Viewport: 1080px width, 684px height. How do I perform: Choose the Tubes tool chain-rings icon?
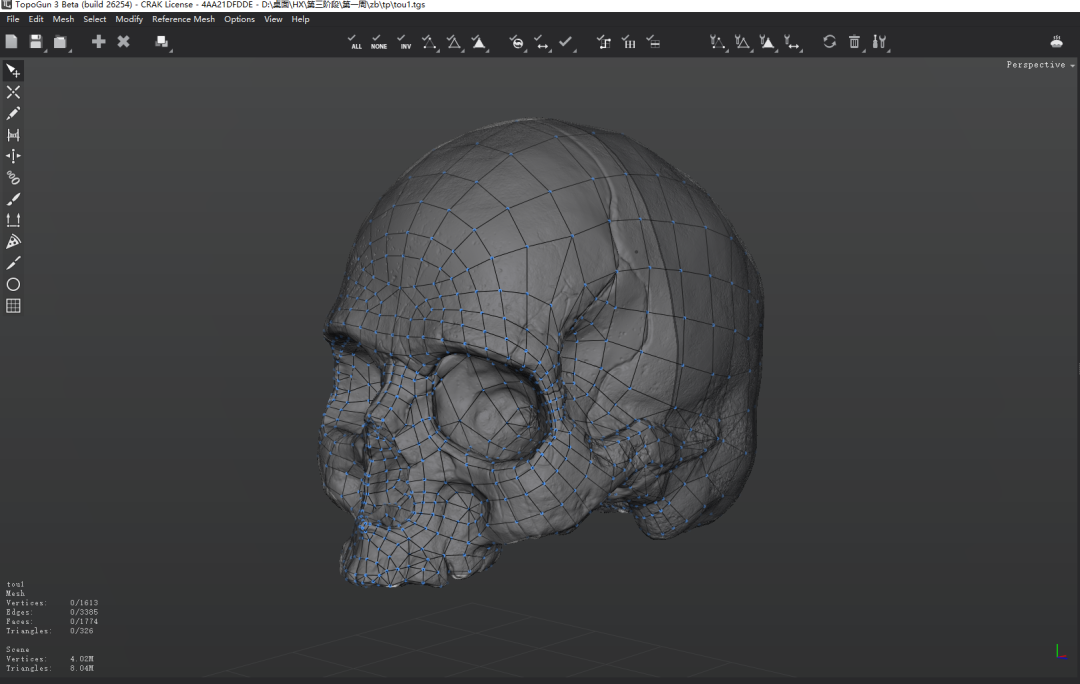pos(13,178)
